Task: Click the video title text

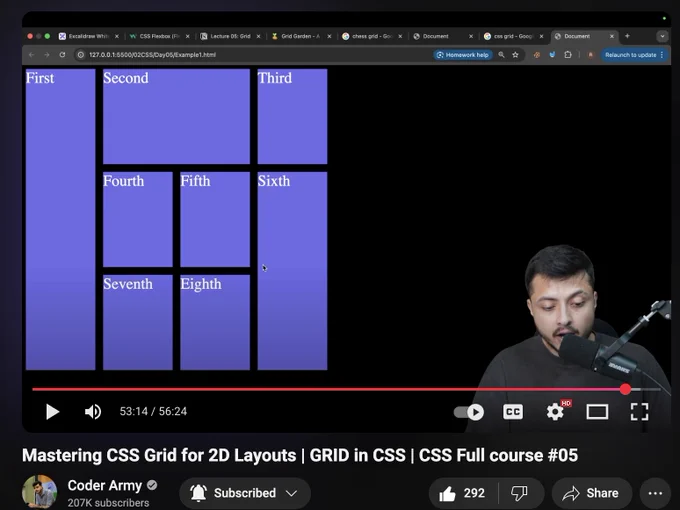Action: coord(300,455)
